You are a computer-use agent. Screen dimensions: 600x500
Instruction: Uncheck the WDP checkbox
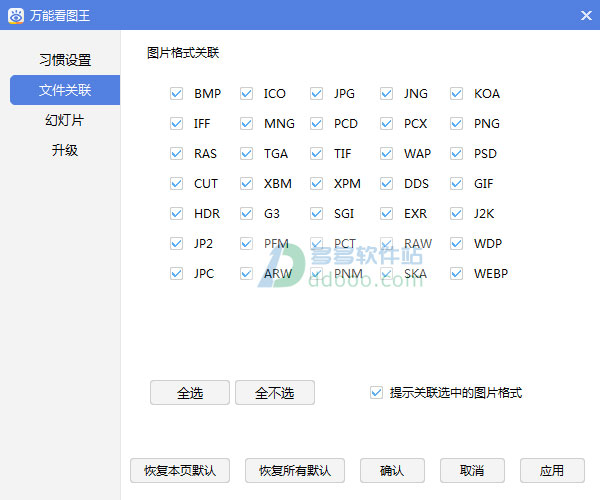pyautogui.click(x=457, y=244)
